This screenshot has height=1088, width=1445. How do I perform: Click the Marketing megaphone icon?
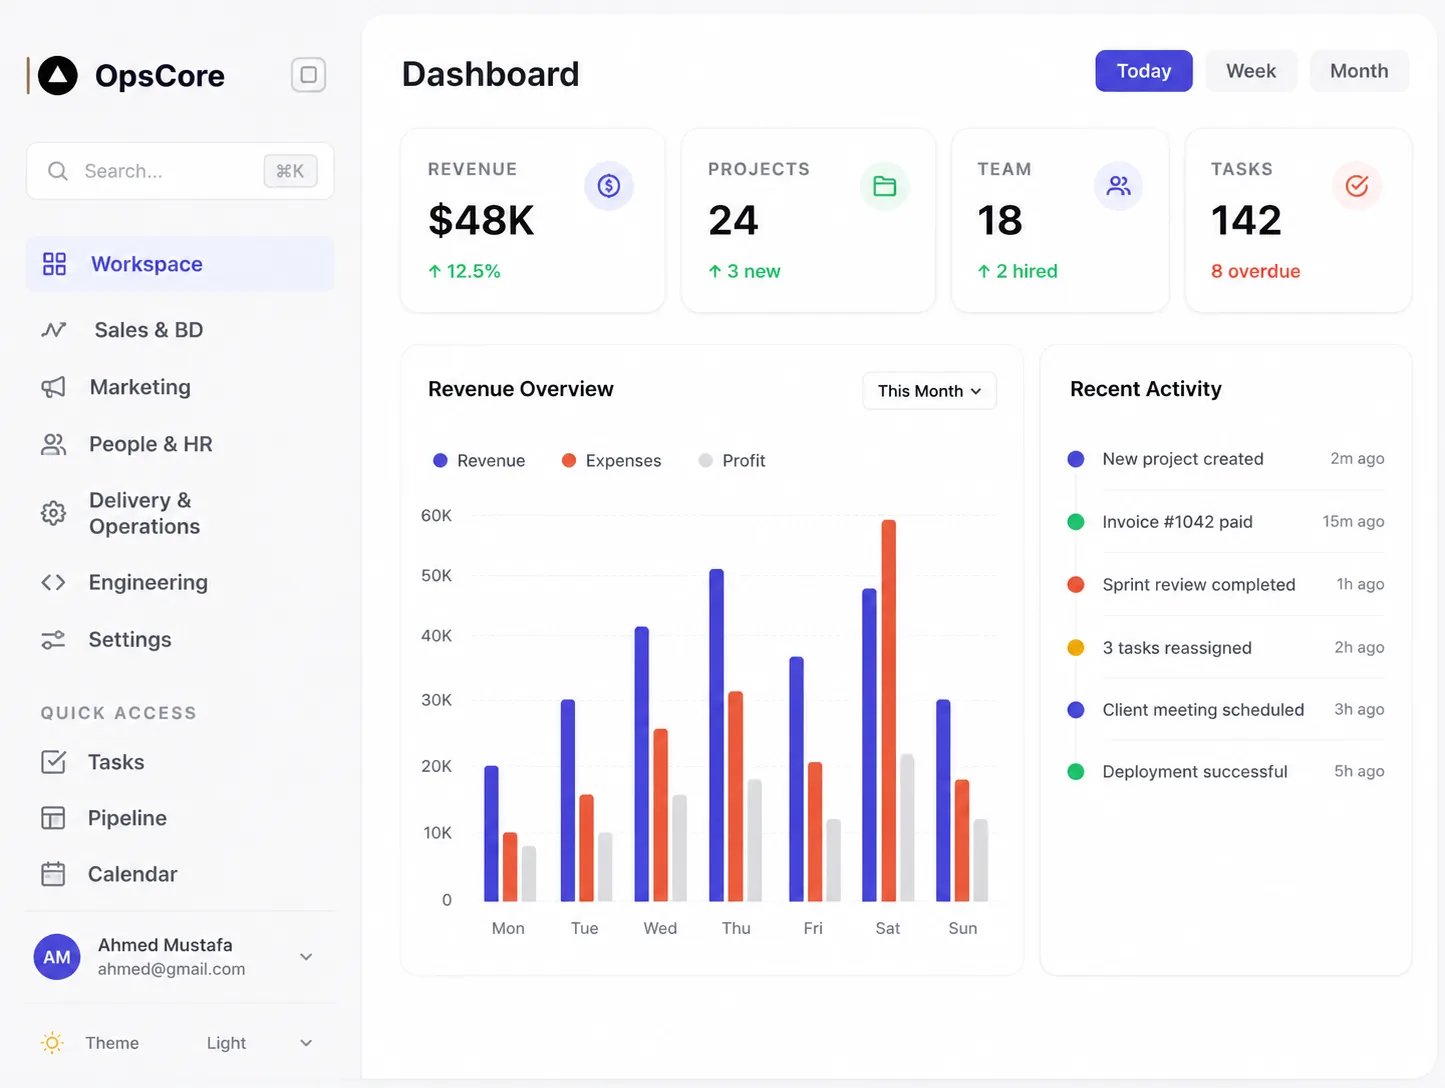[53, 387]
